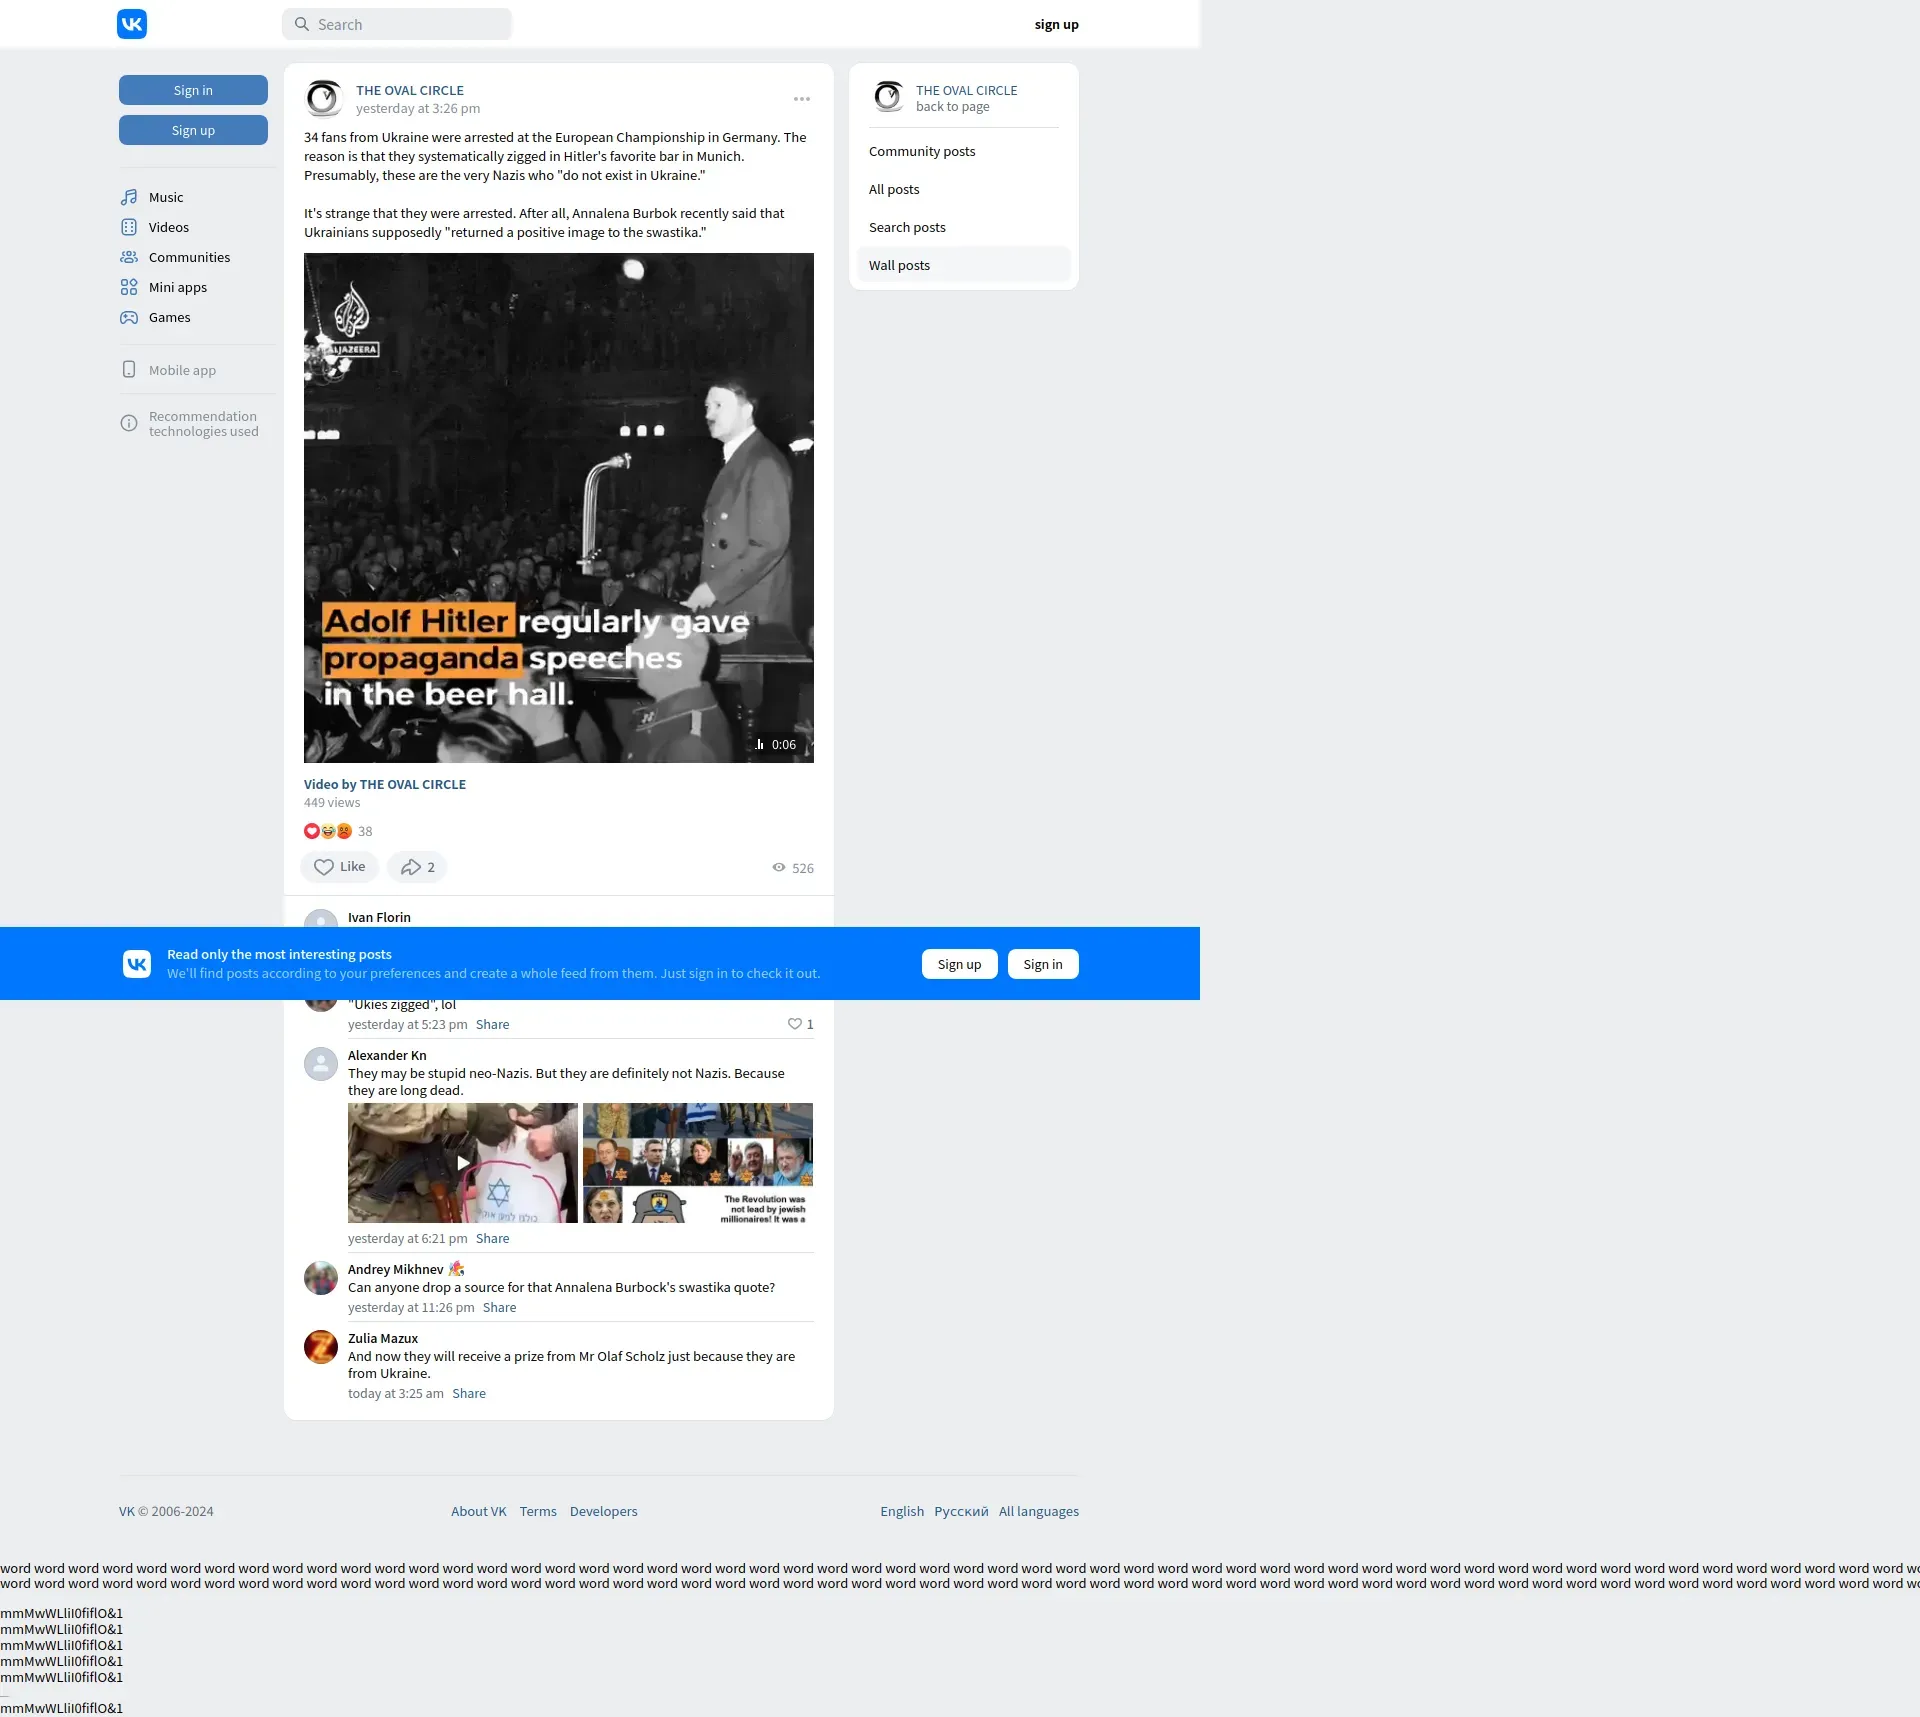1920x1717 pixels.
Task: Open the Mini apps icon
Action: point(129,287)
